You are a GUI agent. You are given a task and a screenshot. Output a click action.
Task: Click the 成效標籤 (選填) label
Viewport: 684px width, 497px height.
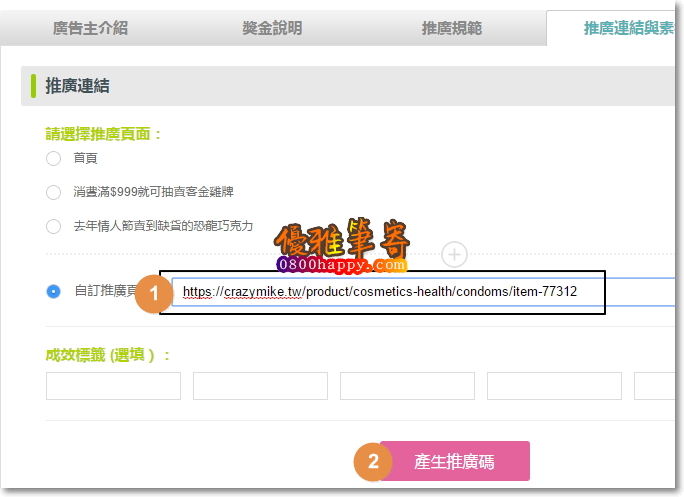click(108, 355)
